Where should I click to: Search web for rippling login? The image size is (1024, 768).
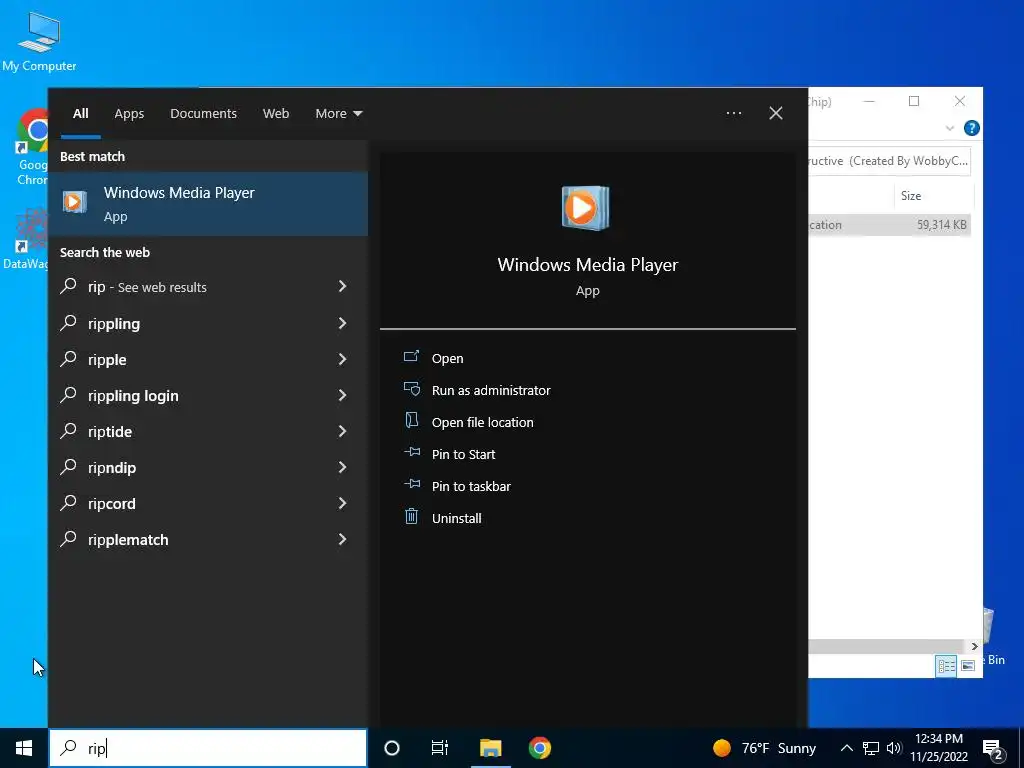click(x=208, y=395)
